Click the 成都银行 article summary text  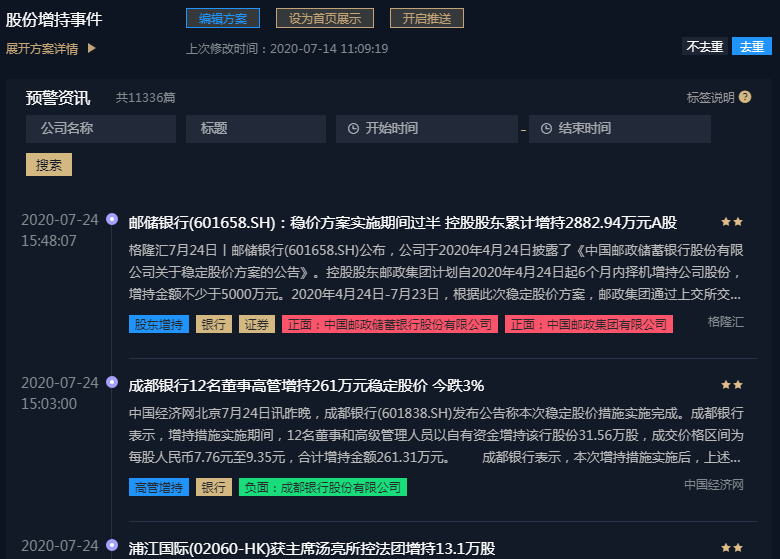point(436,435)
